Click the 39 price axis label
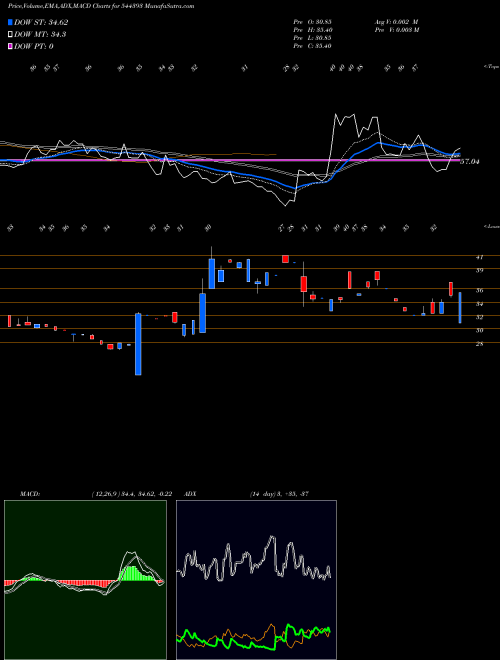 pyautogui.click(x=479, y=270)
